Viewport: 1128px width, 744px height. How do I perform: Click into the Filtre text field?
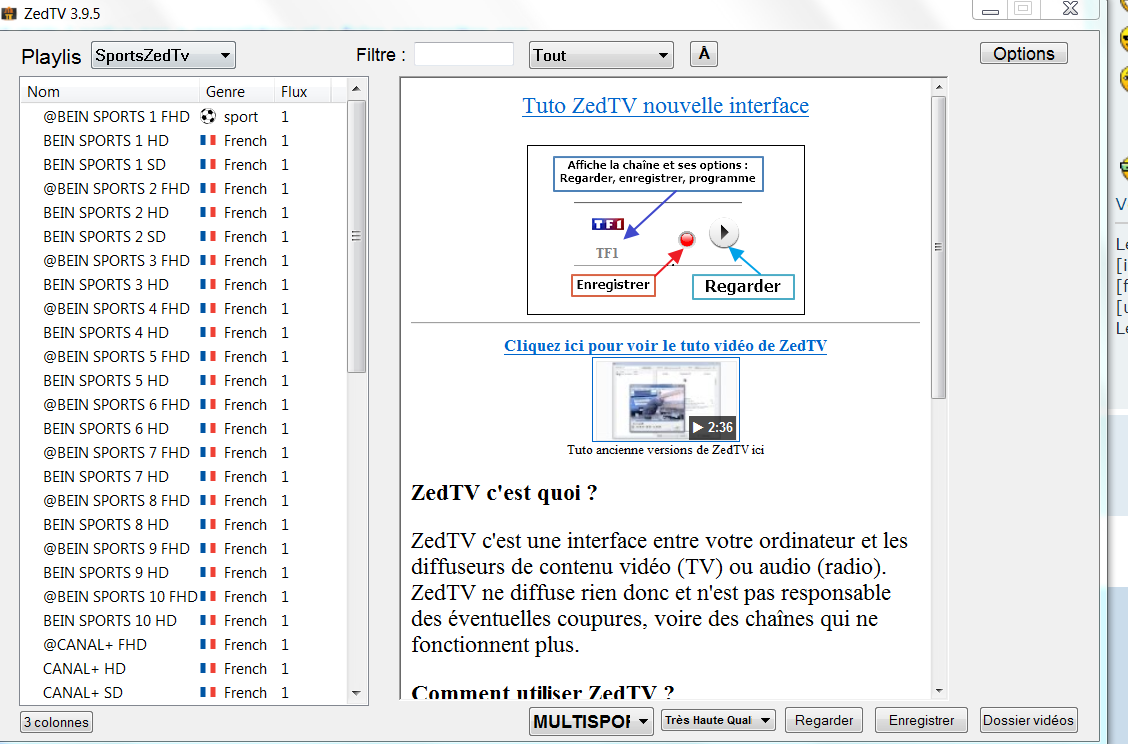click(x=464, y=55)
